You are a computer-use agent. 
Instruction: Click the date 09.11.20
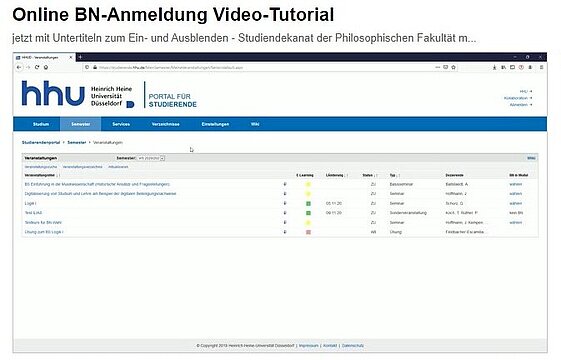334,213
